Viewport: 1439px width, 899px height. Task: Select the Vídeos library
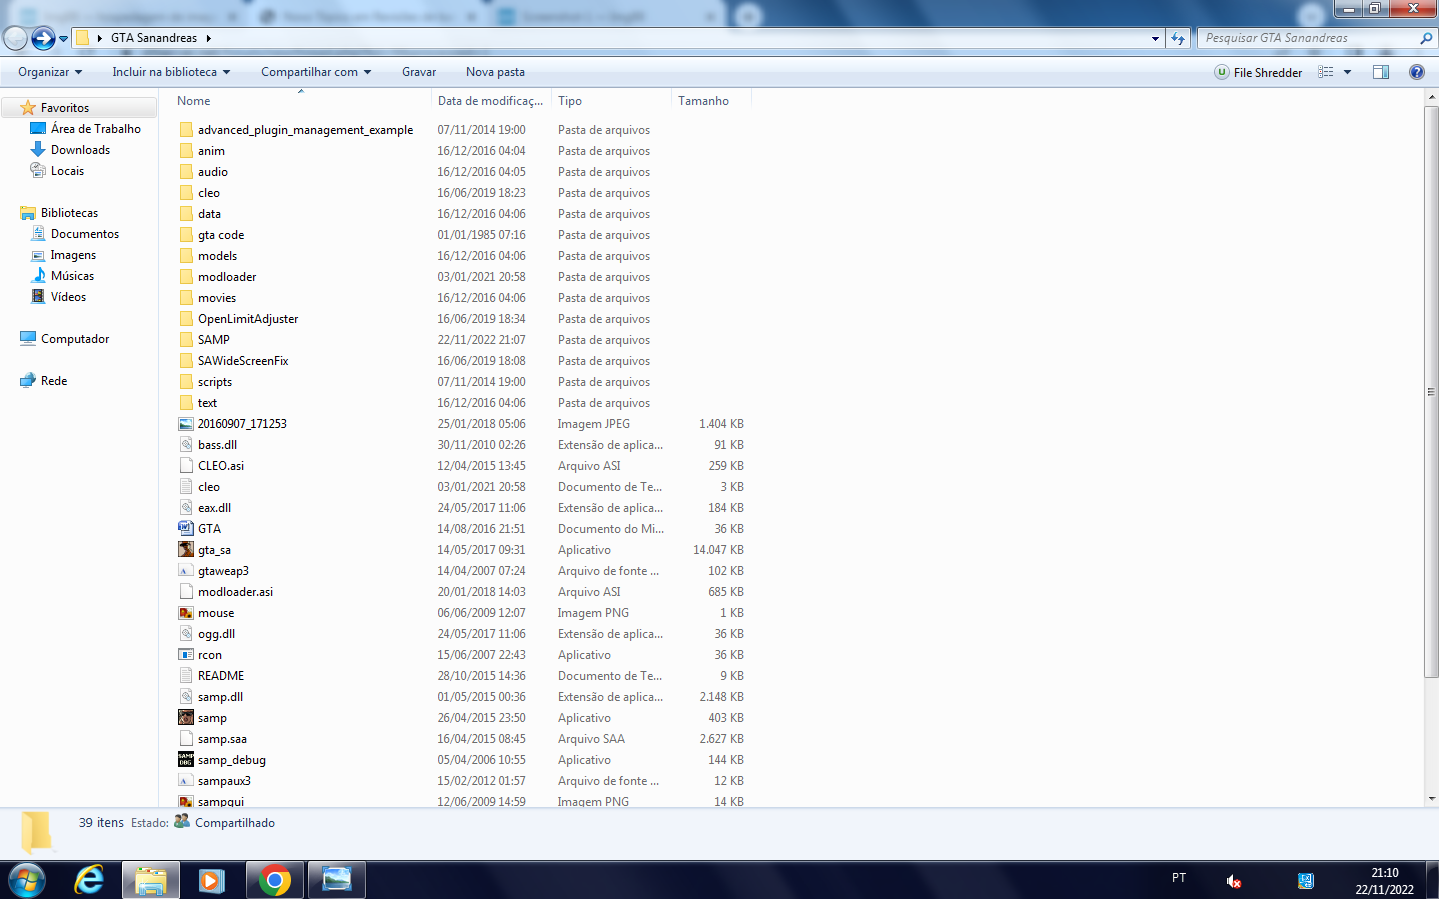pos(68,297)
